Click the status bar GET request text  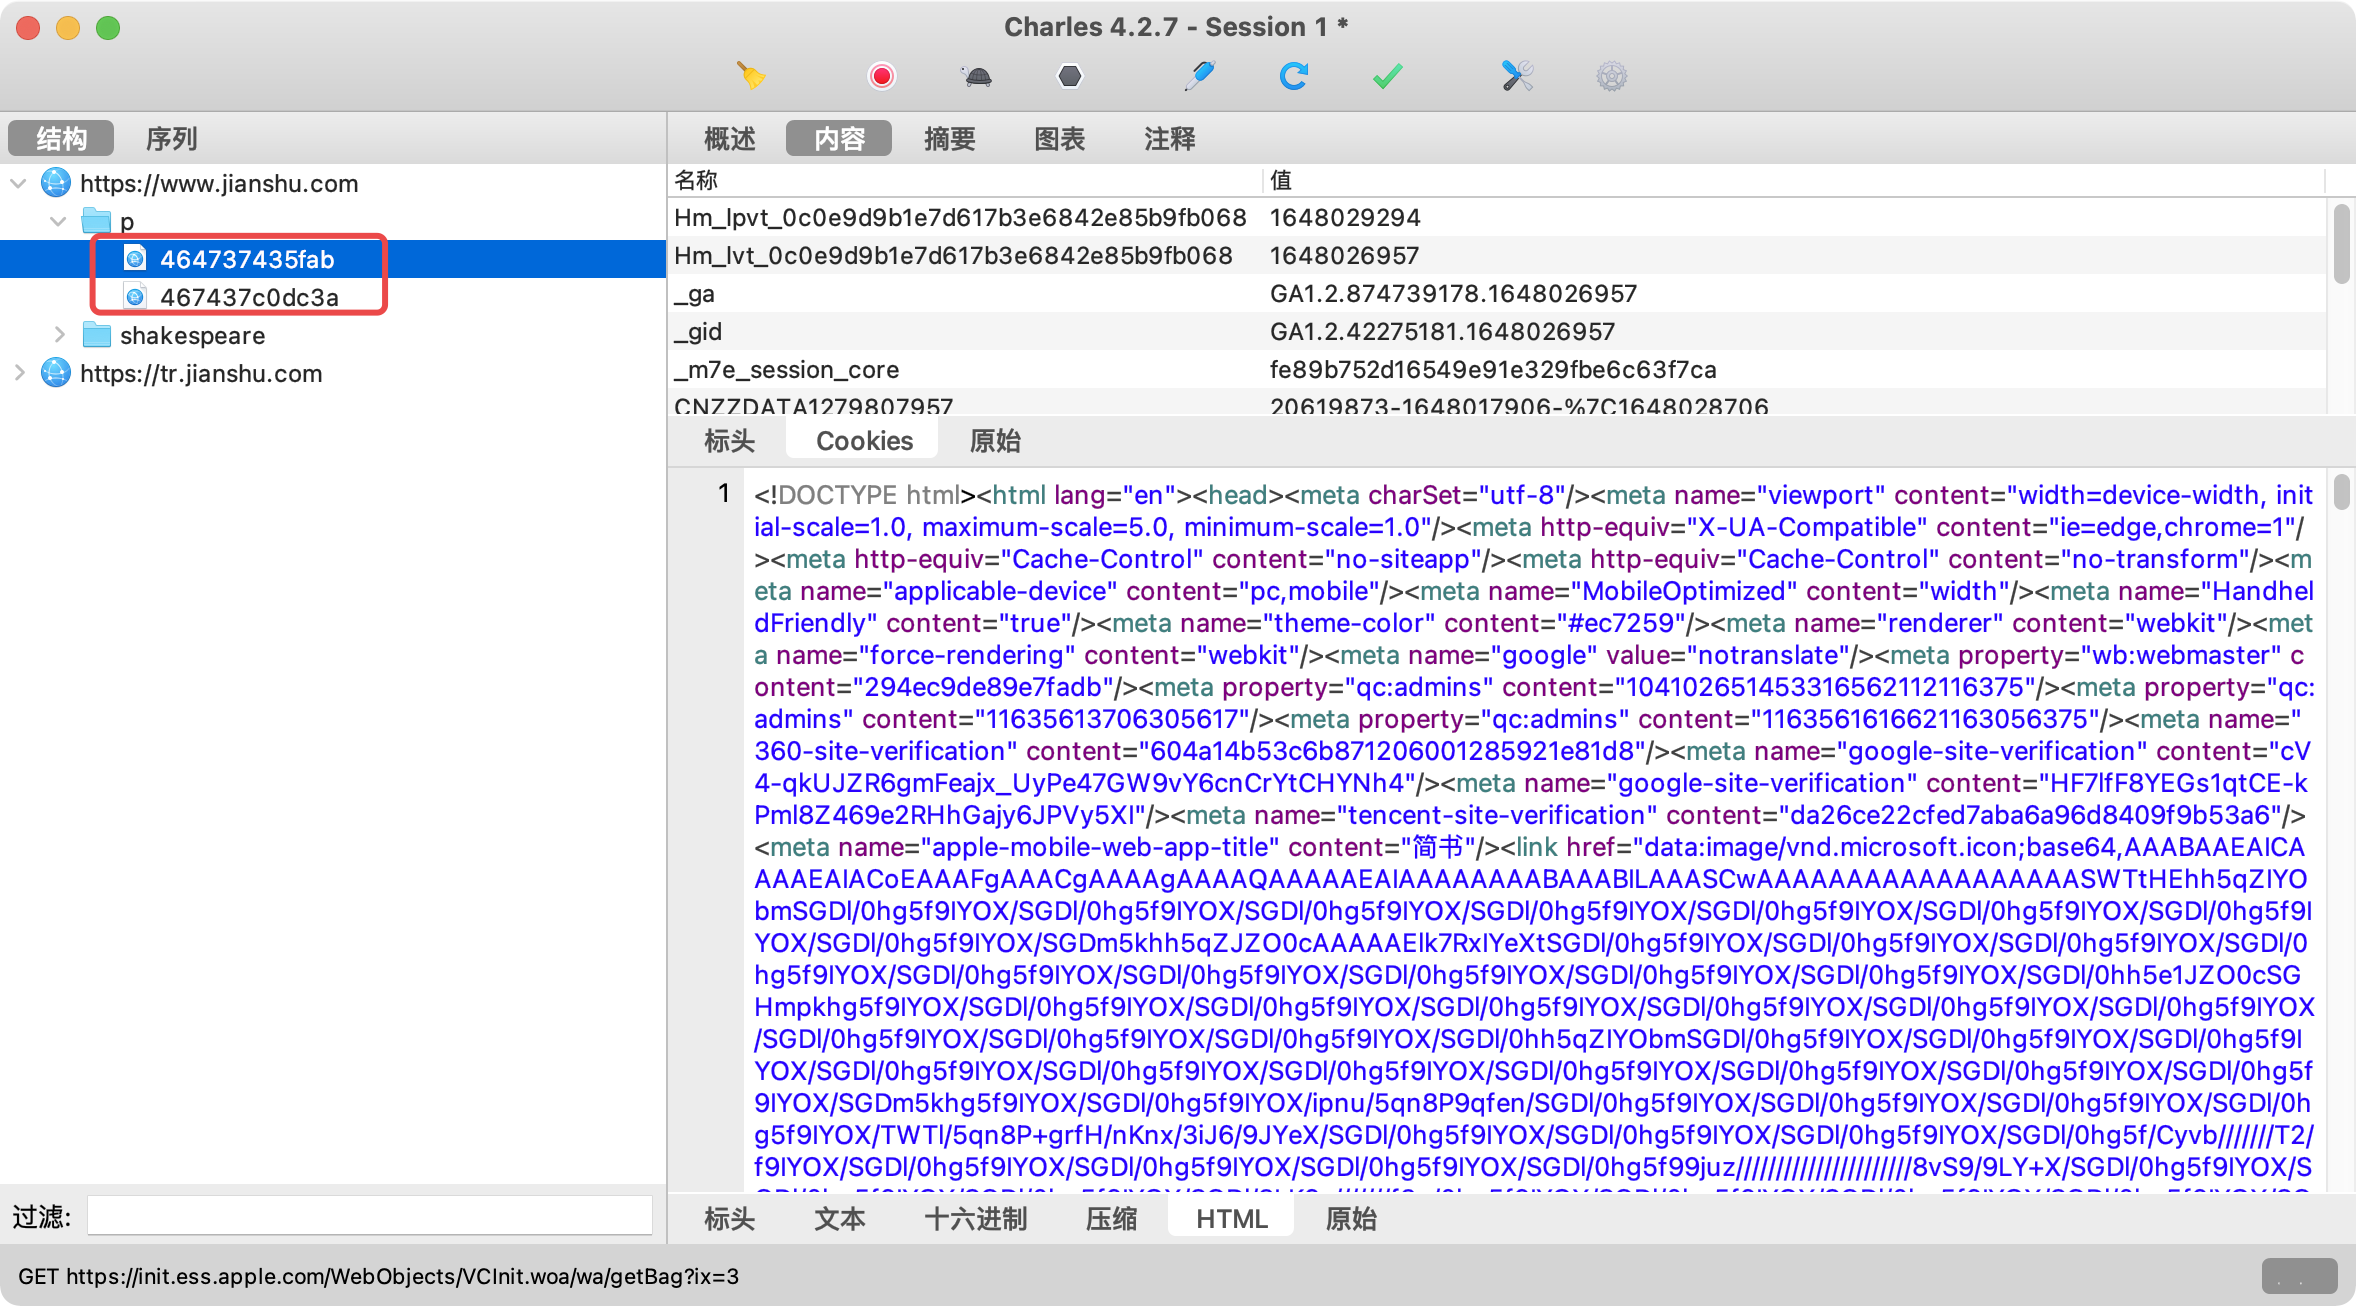click(x=378, y=1276)
